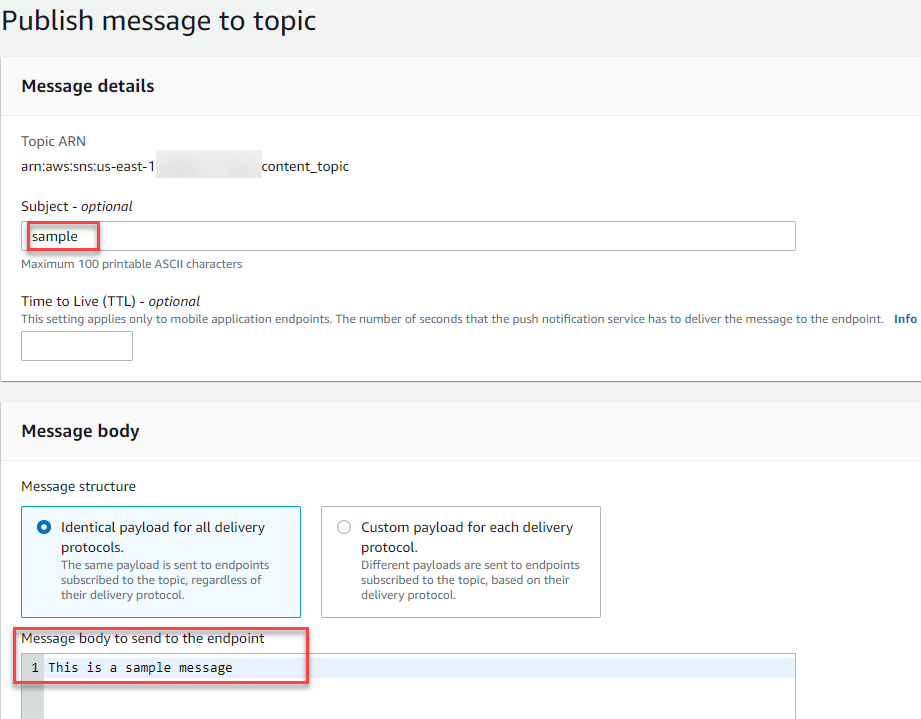Click the "Time to Live (TTL) - optional" label
The width and height of the screenshot is (921, 719).
(110, 301)
